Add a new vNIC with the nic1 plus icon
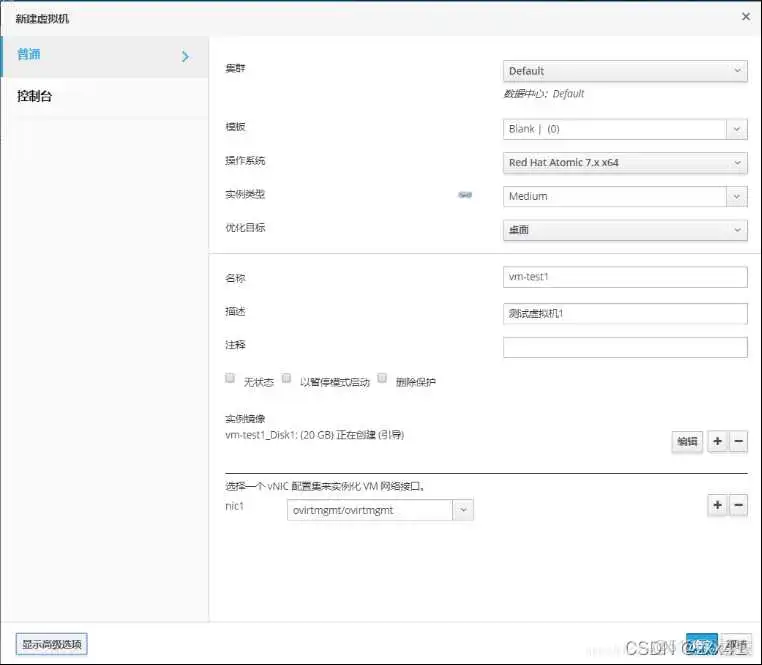This screenshot has width=762, height=665. 717,505
